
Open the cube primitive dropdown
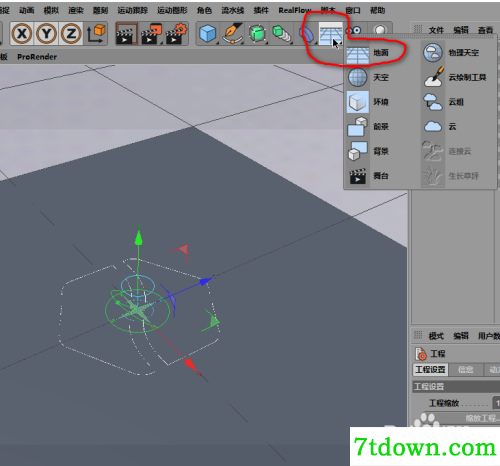pyautogui.click(x=207, y=33)
